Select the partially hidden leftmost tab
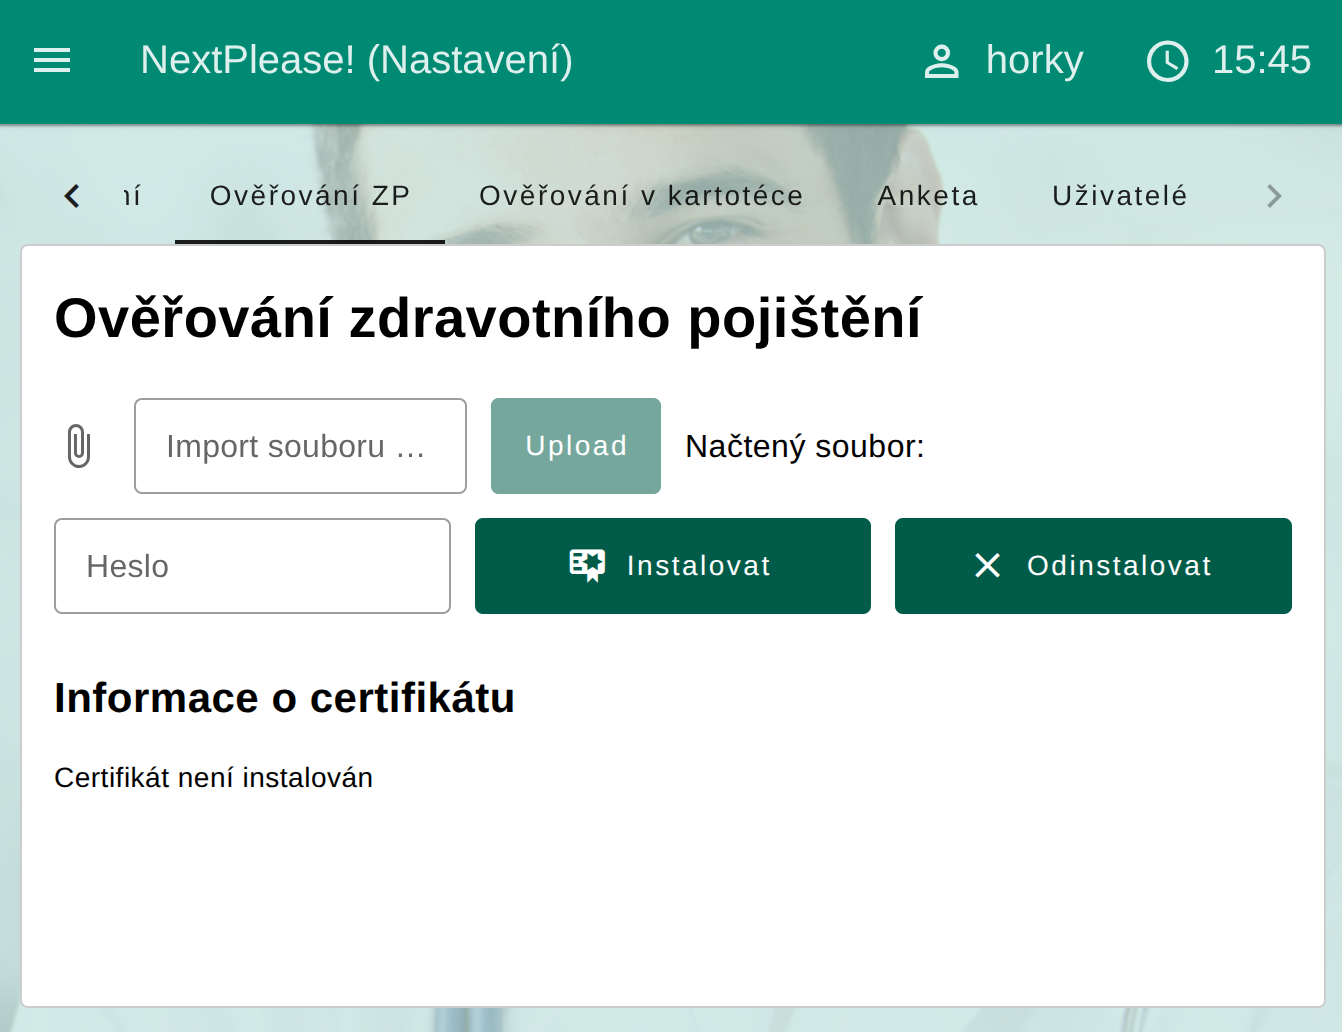The height and width of the screenshot is (1032, 1342). click(x=132, y=196)
